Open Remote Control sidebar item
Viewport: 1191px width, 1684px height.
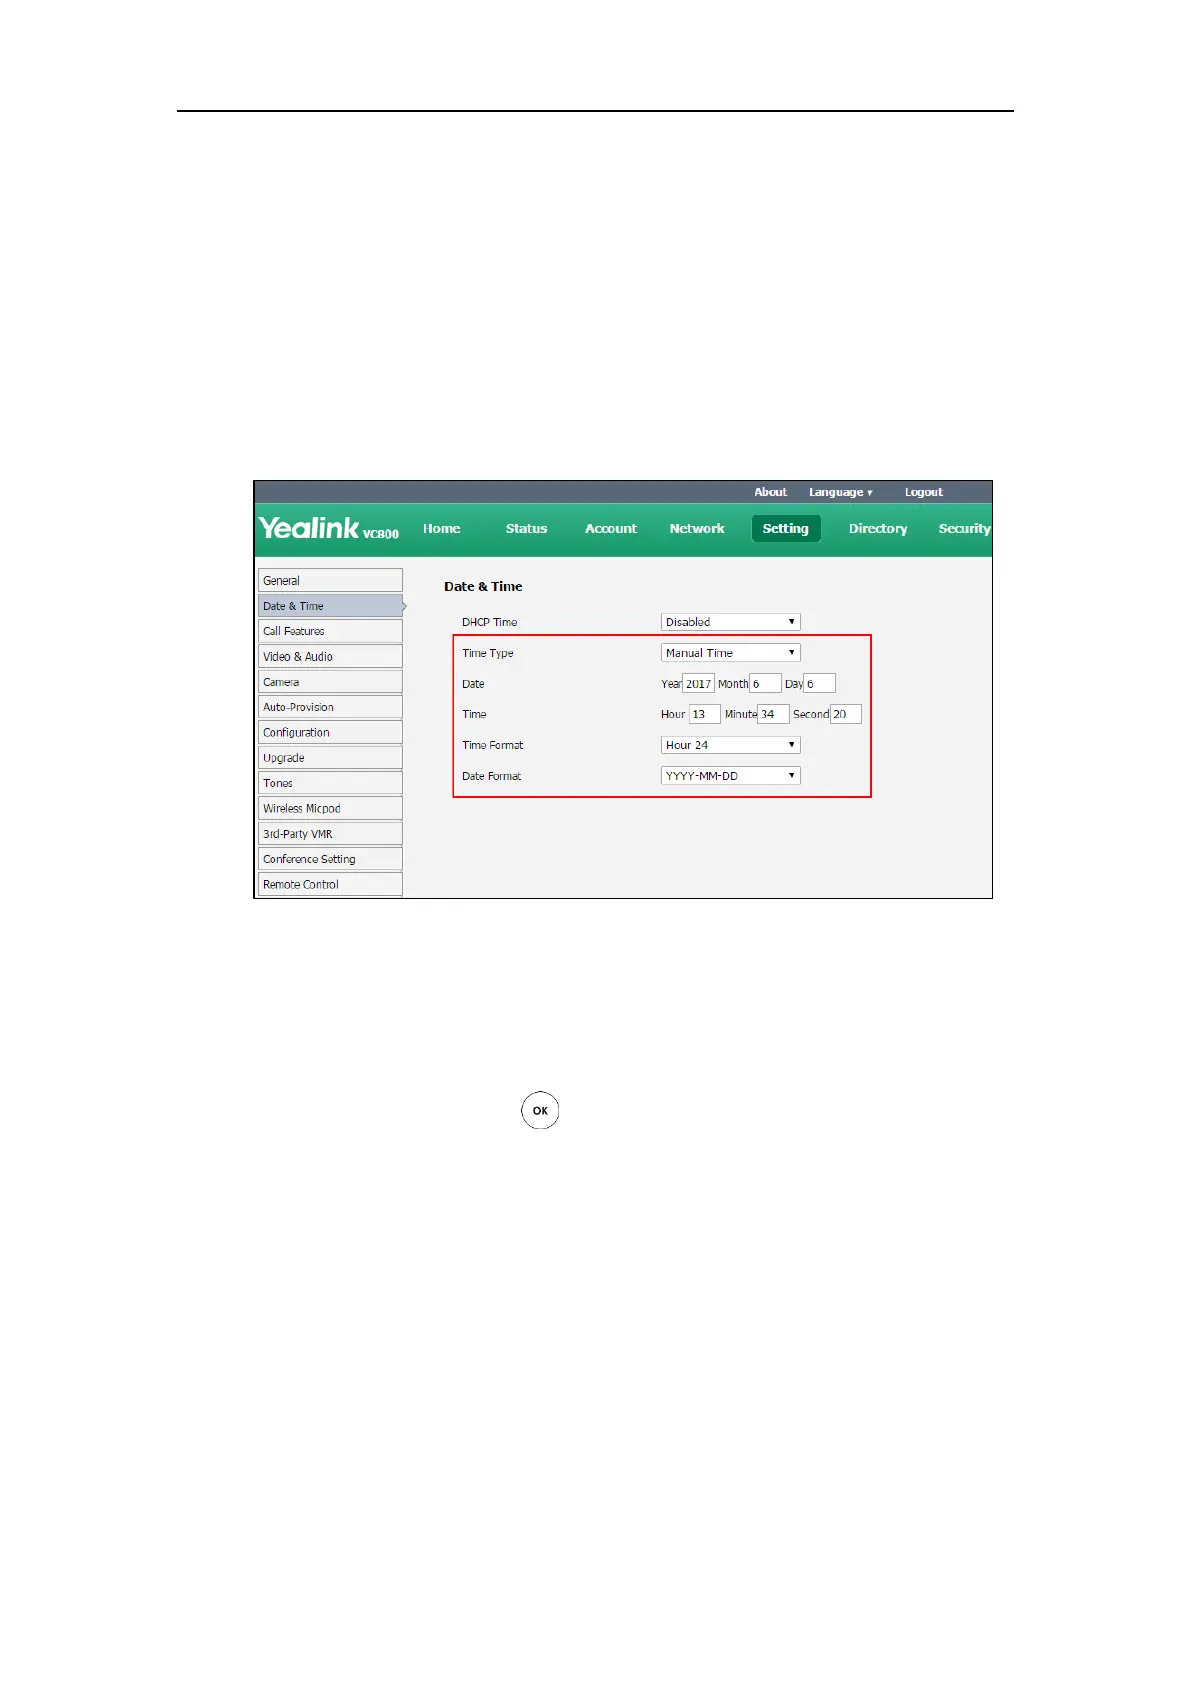pyautogui.click(x=330, y=884)
